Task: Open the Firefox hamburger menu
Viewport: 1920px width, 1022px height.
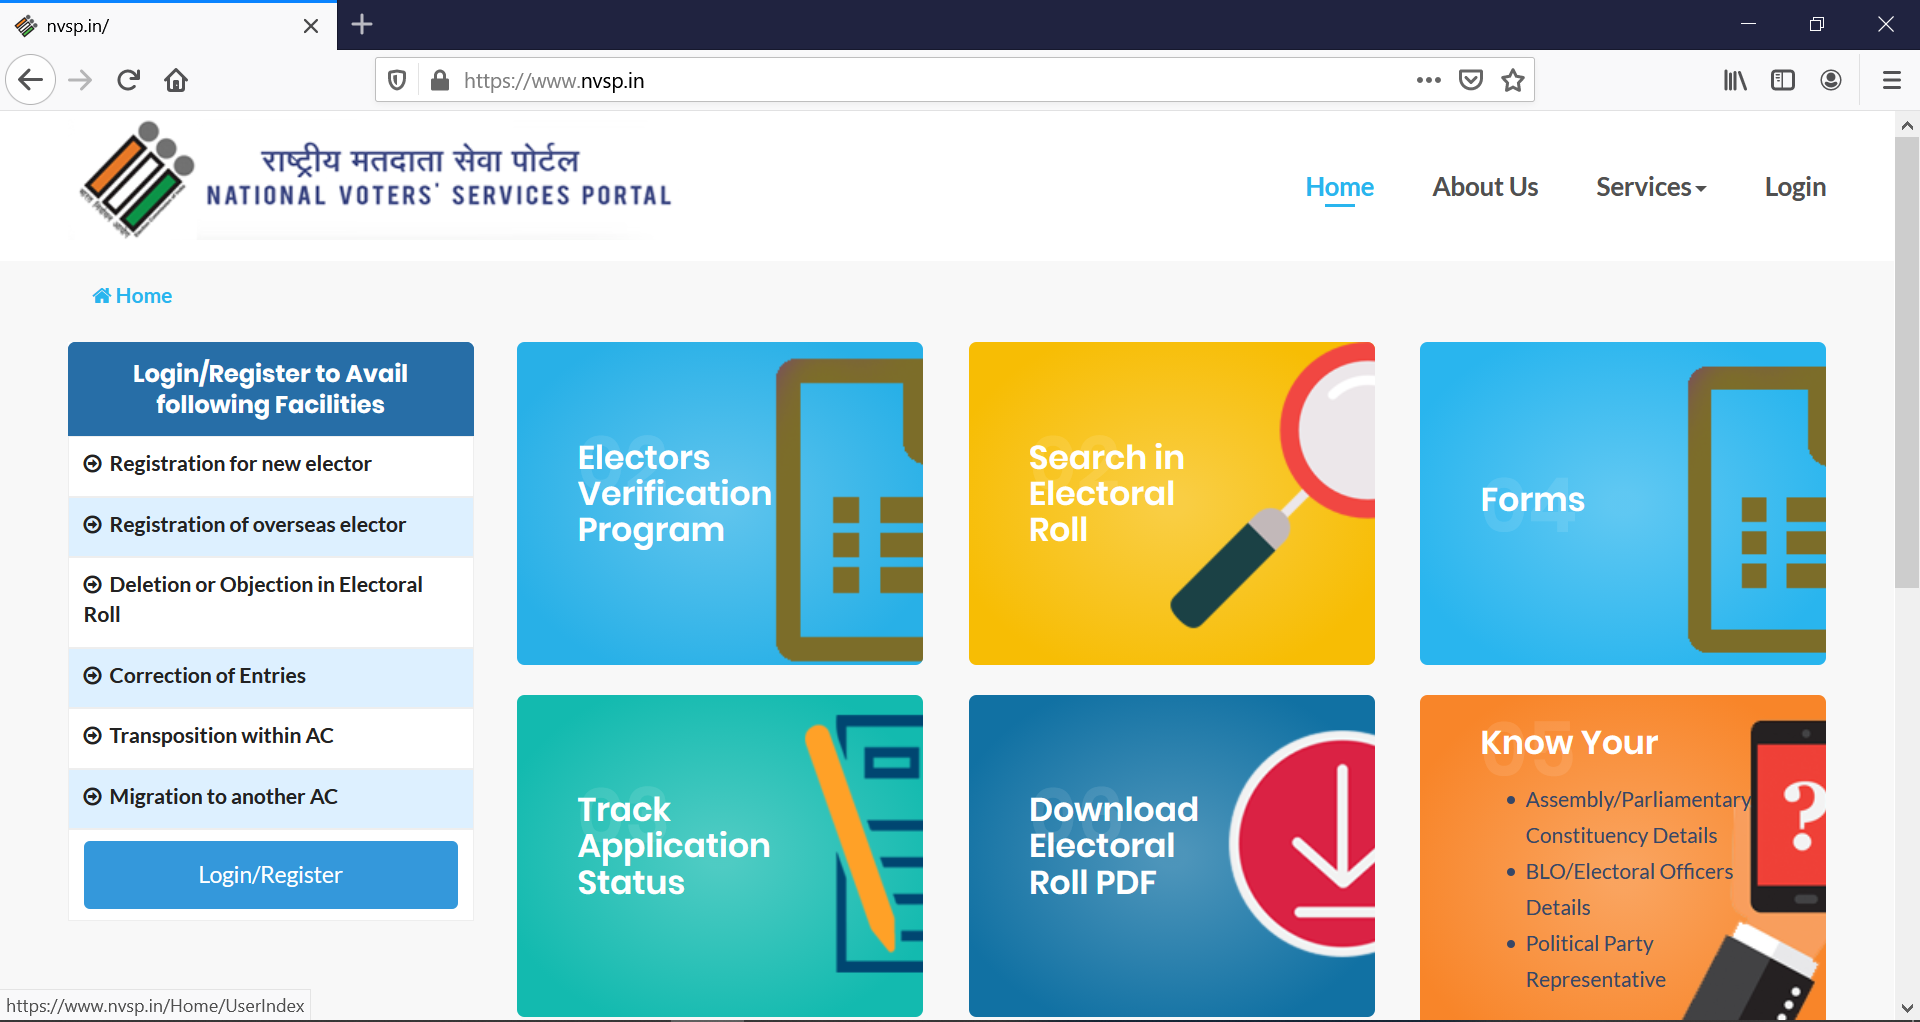Action: (1891, 80)
